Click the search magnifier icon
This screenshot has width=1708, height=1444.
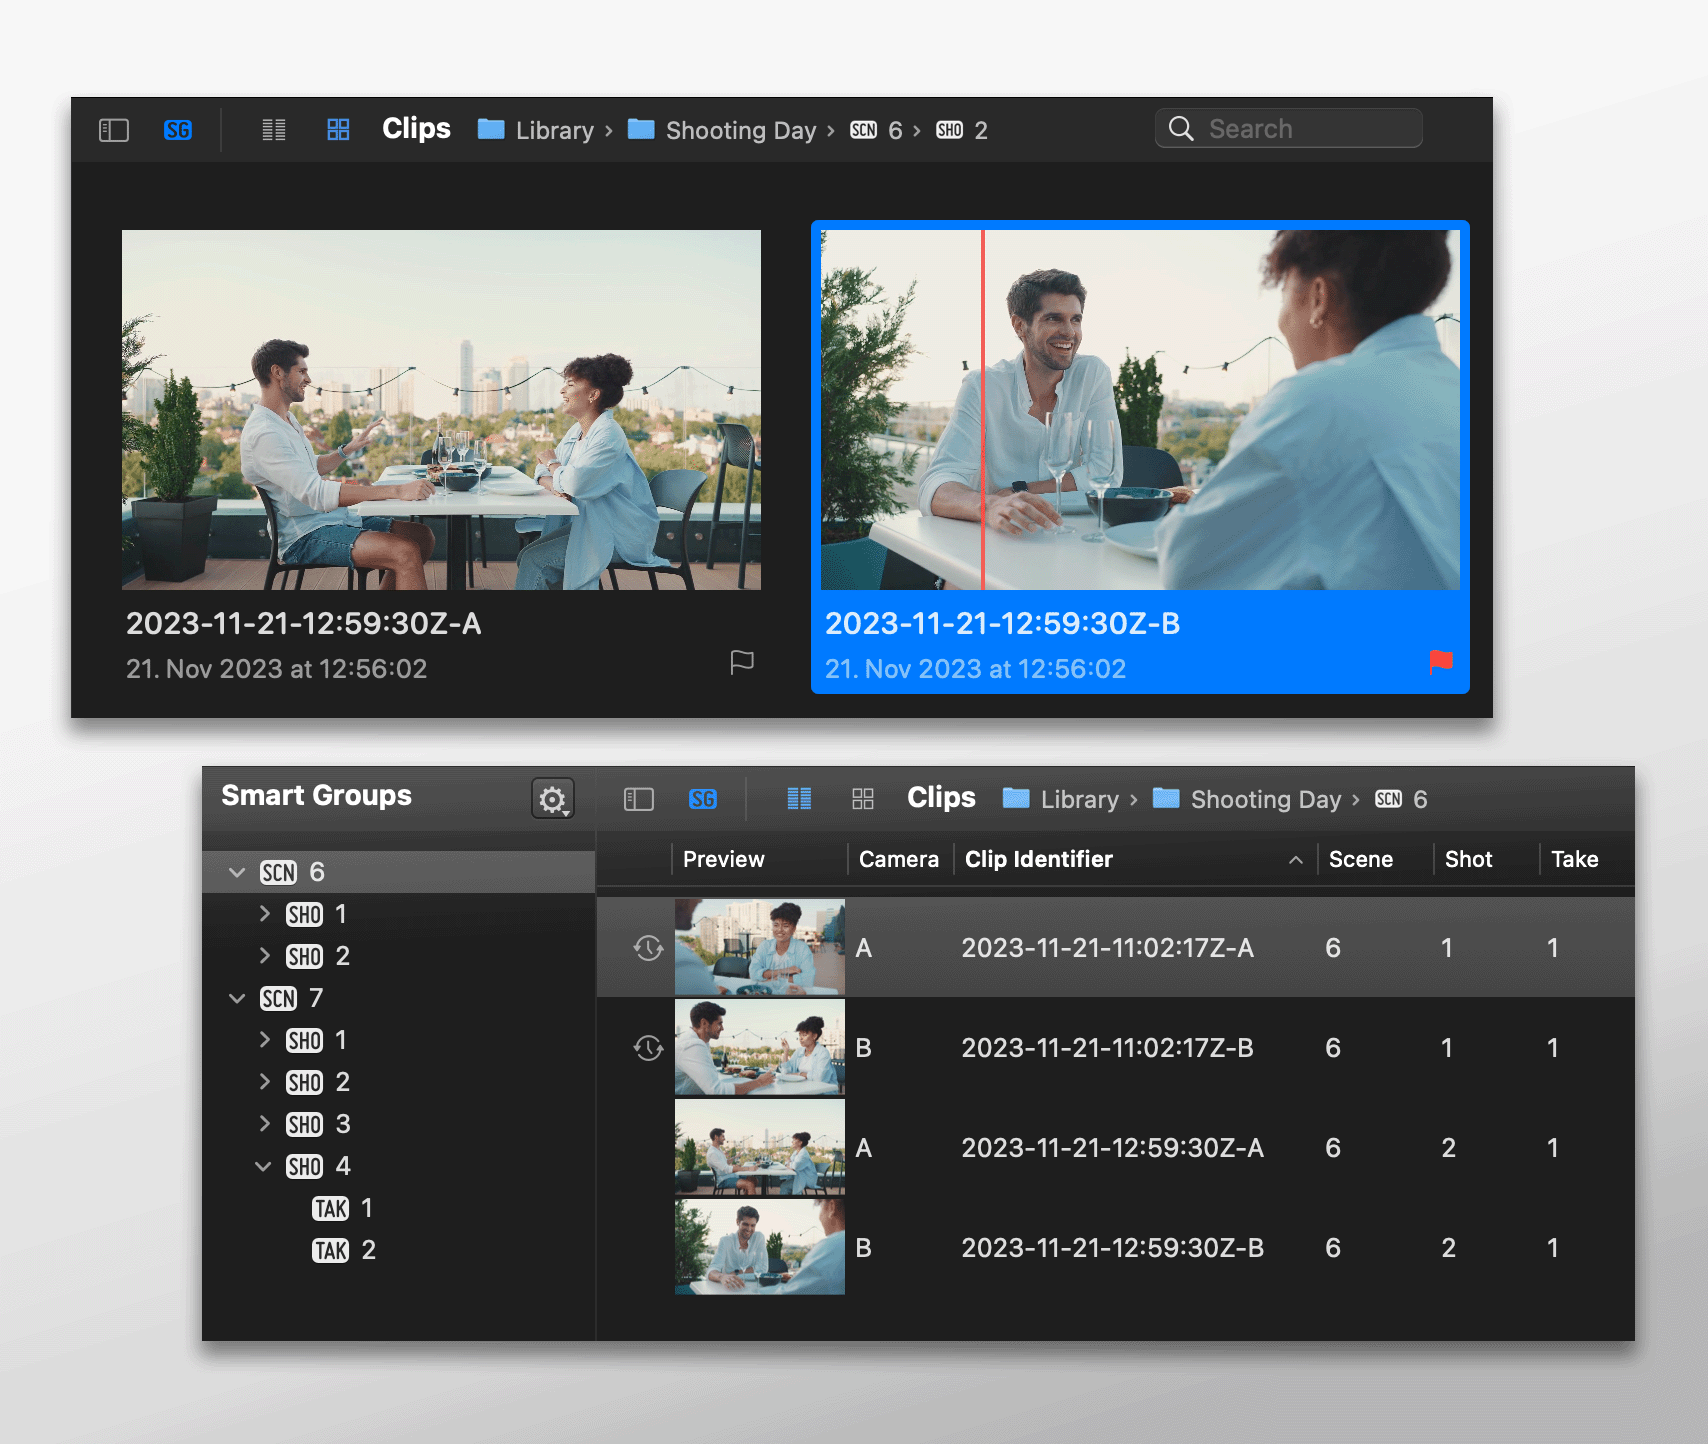[1181, 129]
